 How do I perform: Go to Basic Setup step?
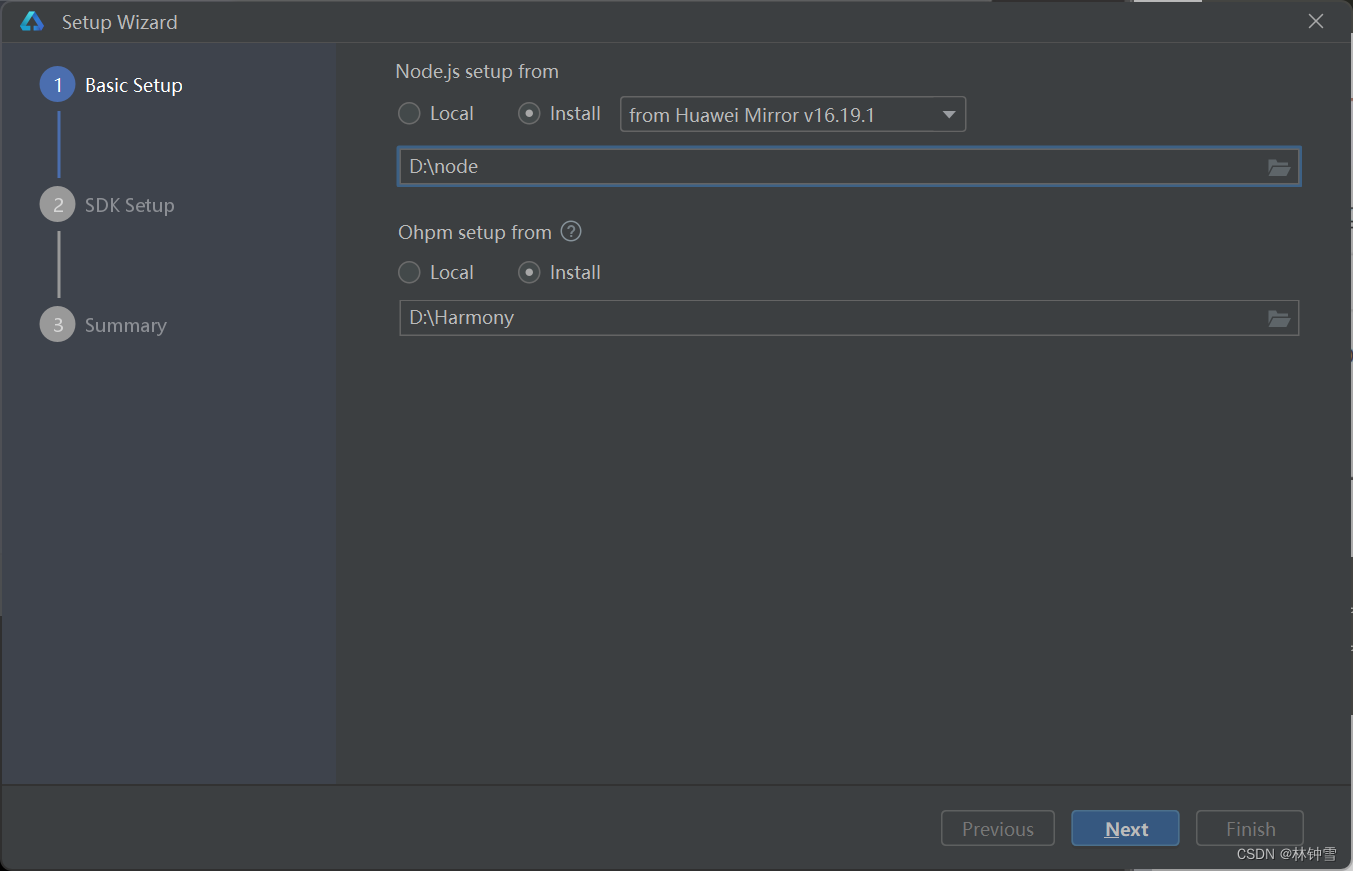111,85
